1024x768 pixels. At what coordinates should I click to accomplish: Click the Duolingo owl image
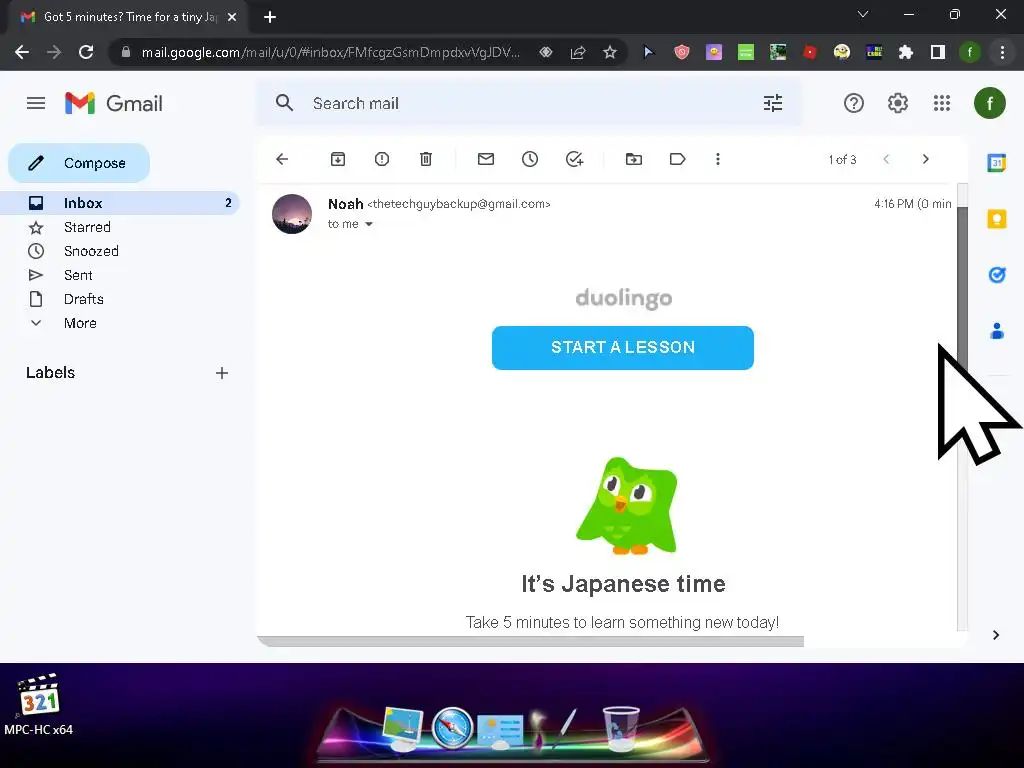pyautogui.click(x=627, y=506)
